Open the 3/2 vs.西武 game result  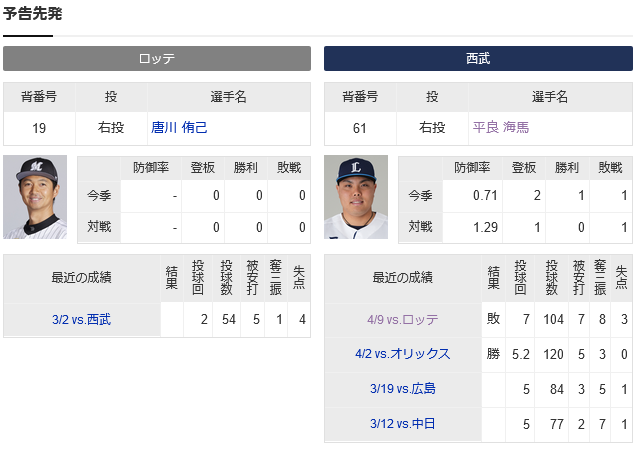82,319
